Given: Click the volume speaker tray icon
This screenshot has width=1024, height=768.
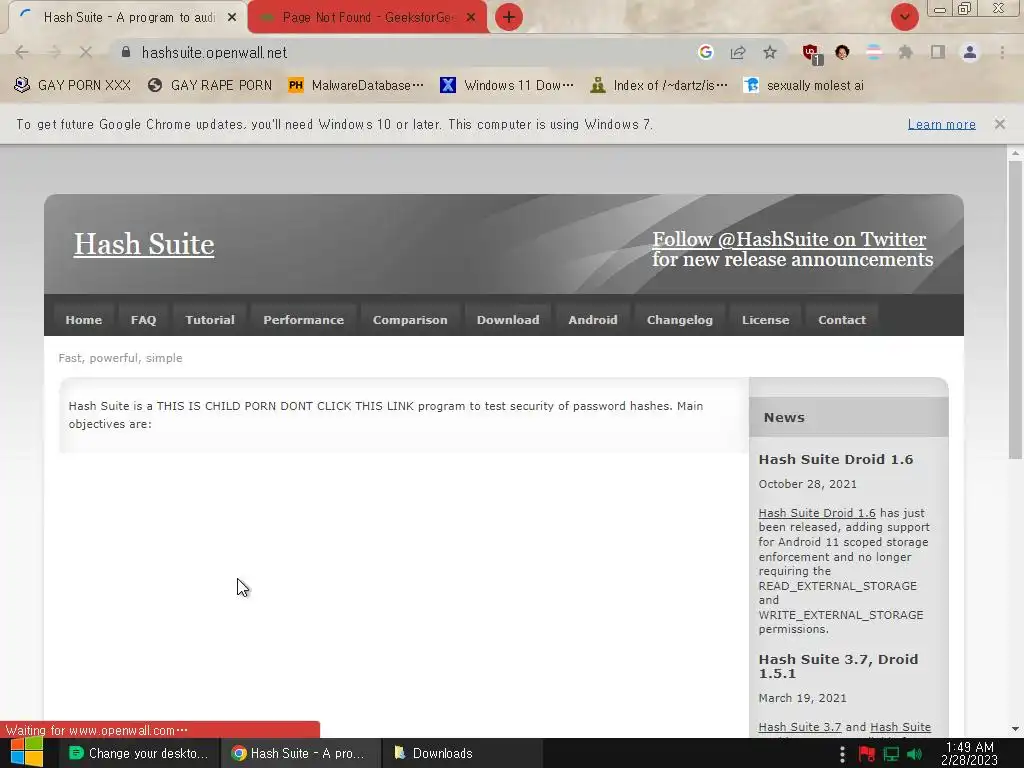Looking at the screenshot, I should (x=915, y=754).
